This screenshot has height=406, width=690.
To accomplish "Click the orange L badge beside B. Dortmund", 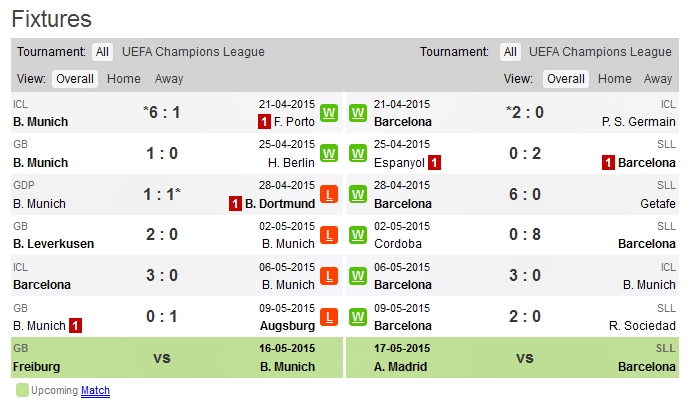I will (x=329, y=195).
